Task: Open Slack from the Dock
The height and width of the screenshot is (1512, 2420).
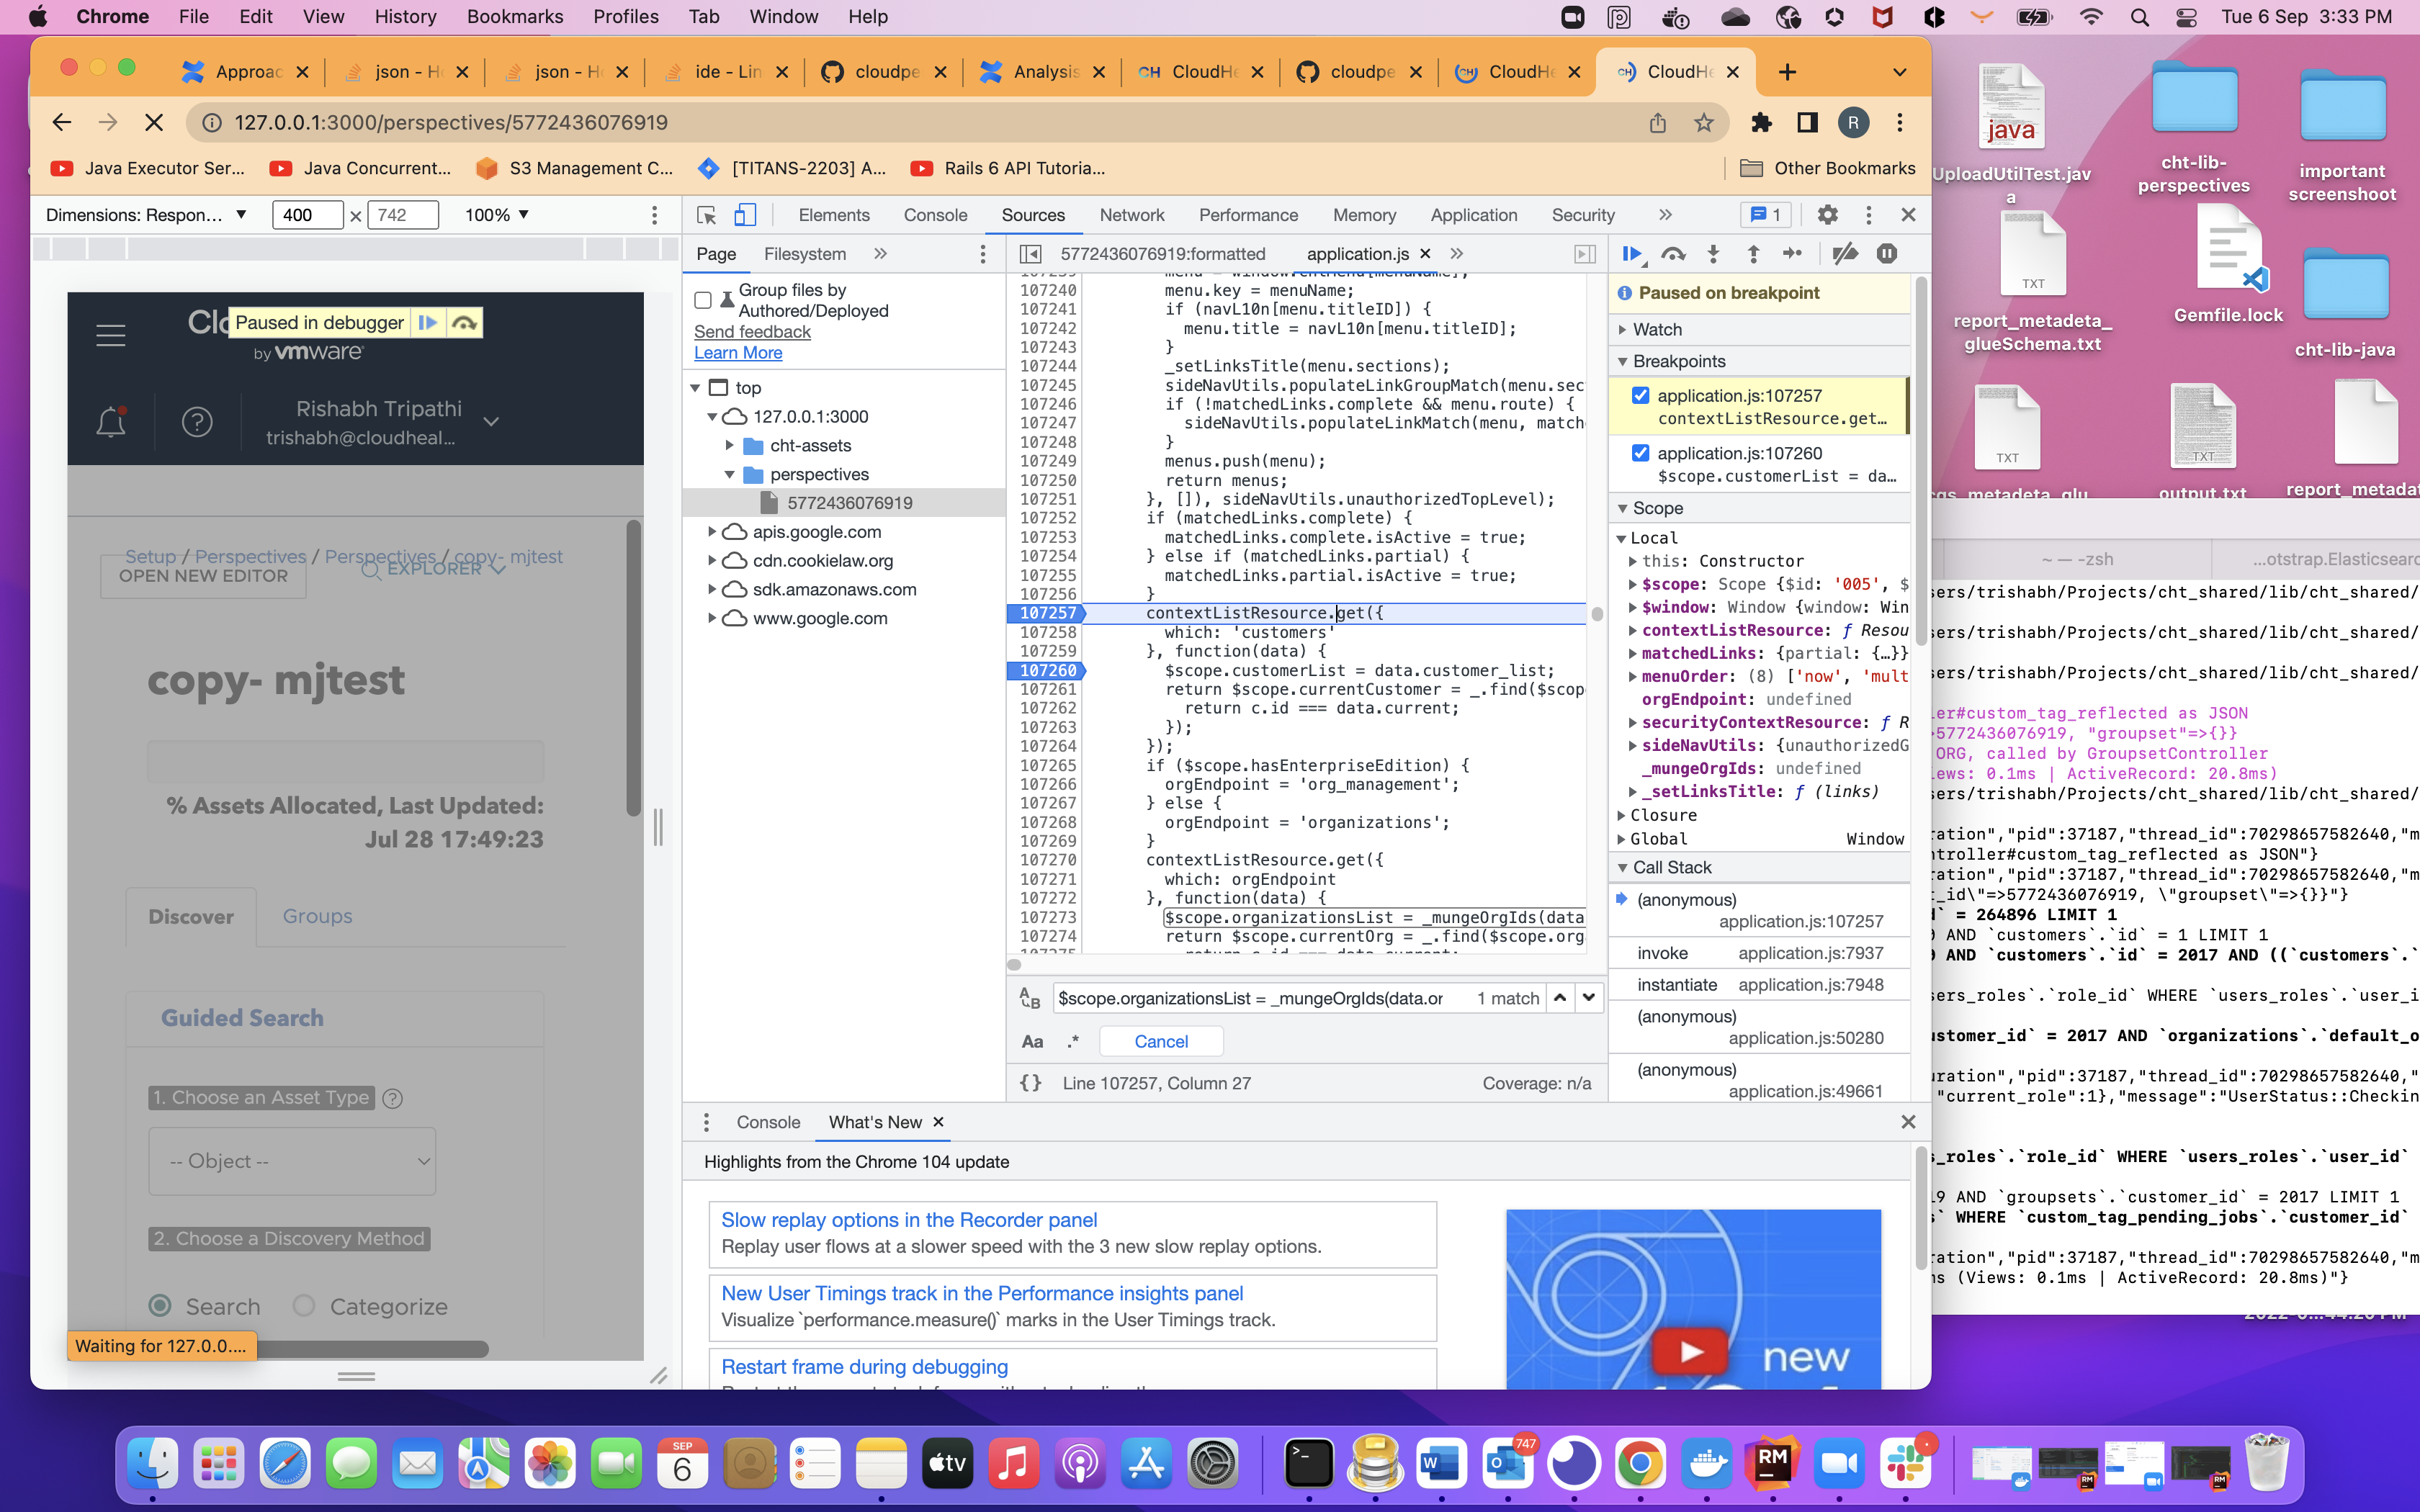Action: pyautogui.click(x=1906, y=1465)
